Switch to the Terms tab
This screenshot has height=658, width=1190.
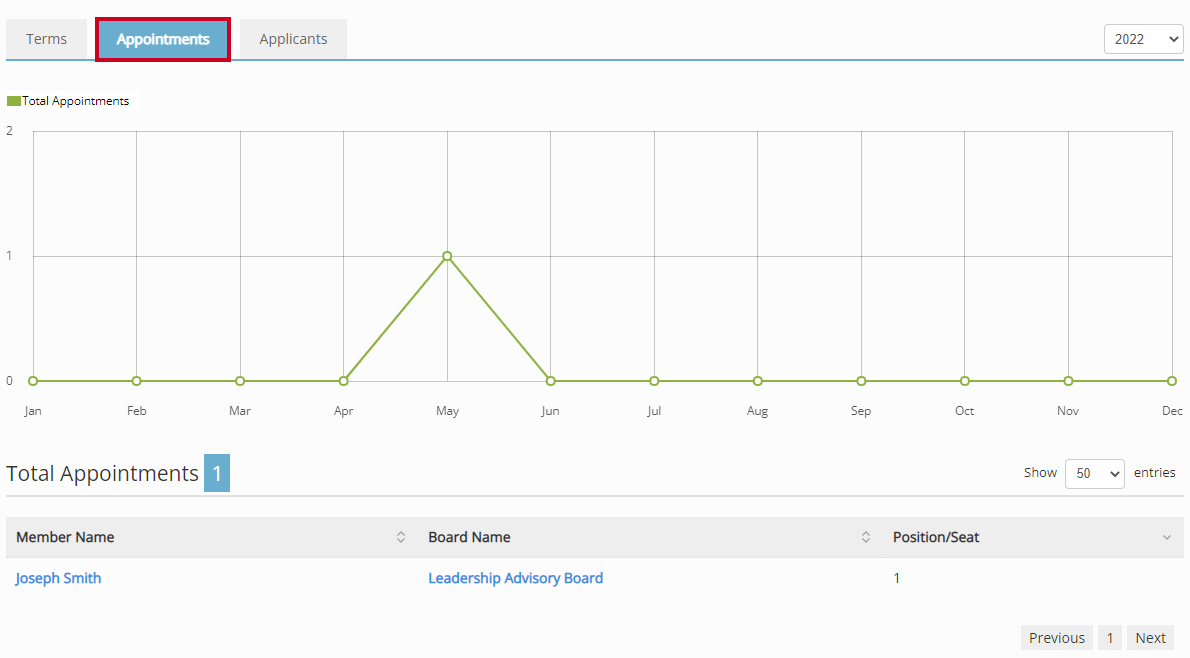[46, 39]
